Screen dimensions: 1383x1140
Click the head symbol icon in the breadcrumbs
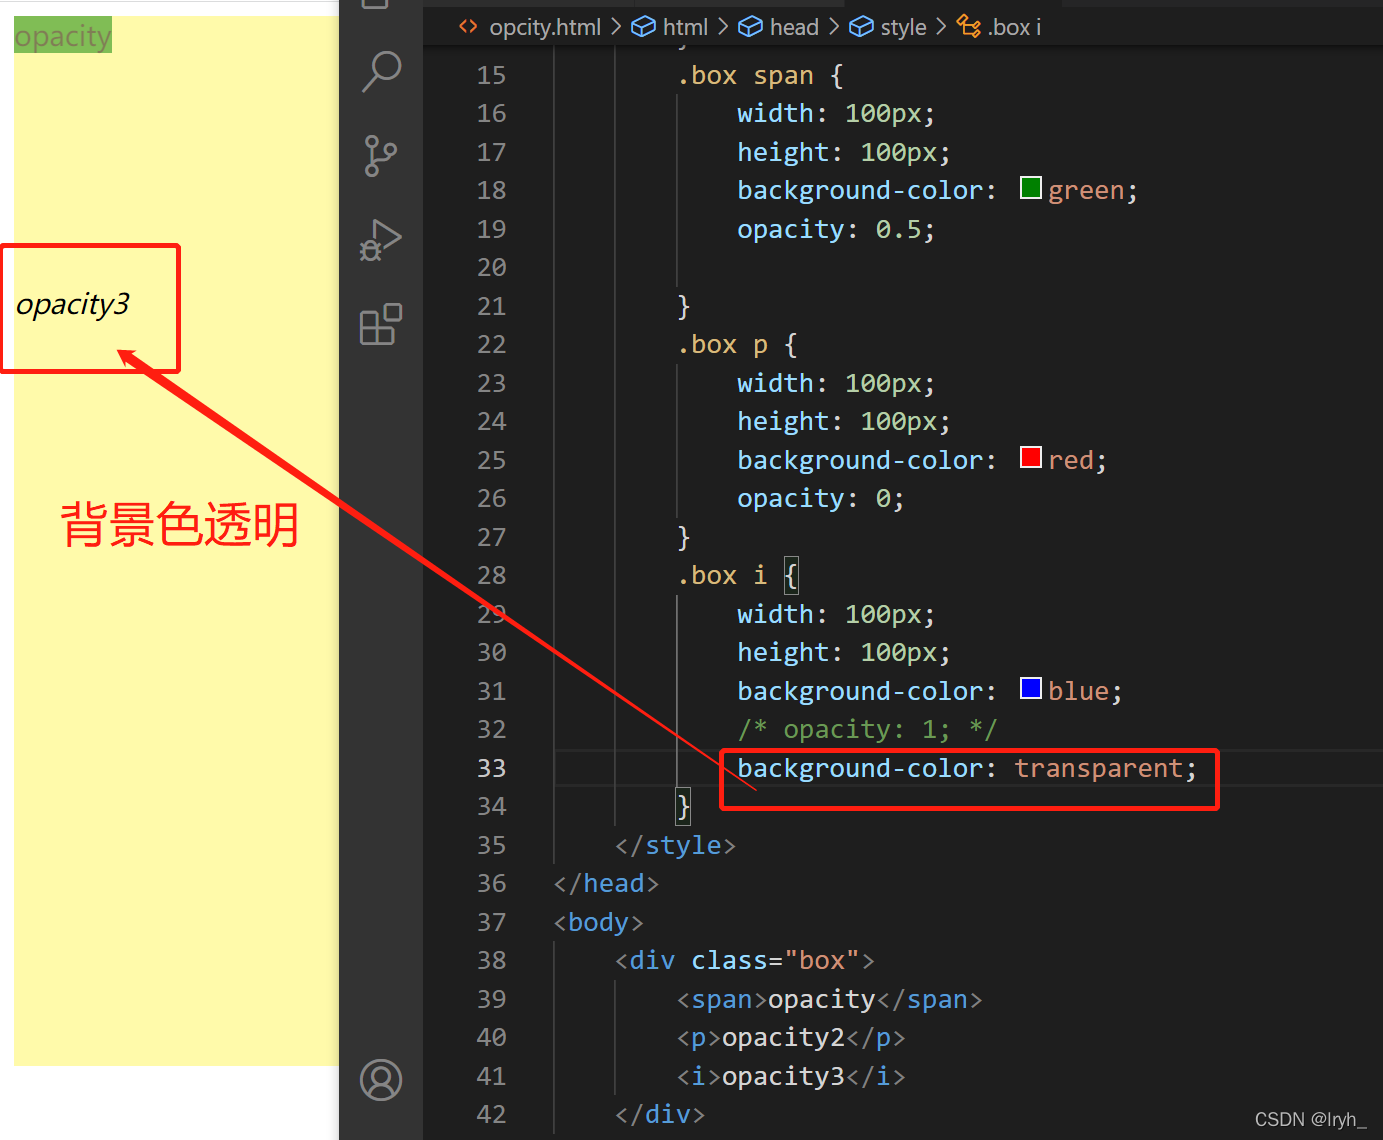(x=750, y=26)
